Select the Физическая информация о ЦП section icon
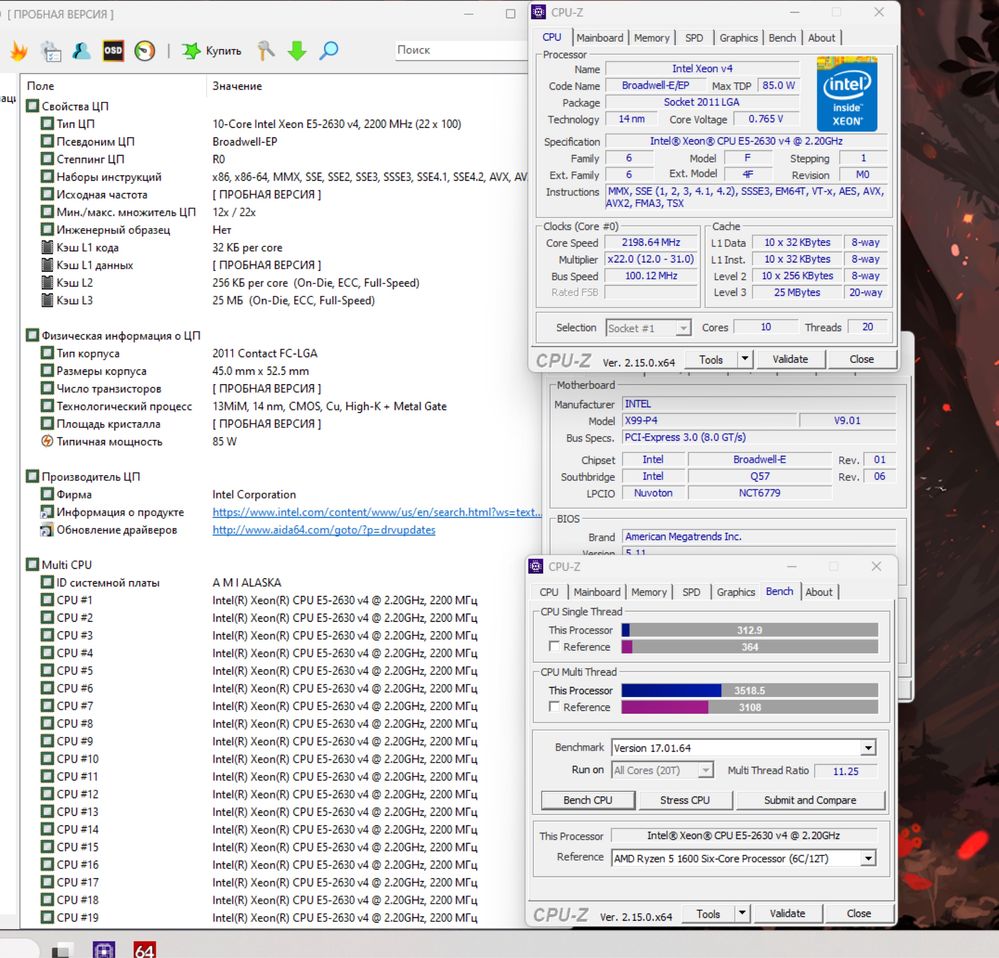This screenshot has height=958, width=999. [32, 336]
